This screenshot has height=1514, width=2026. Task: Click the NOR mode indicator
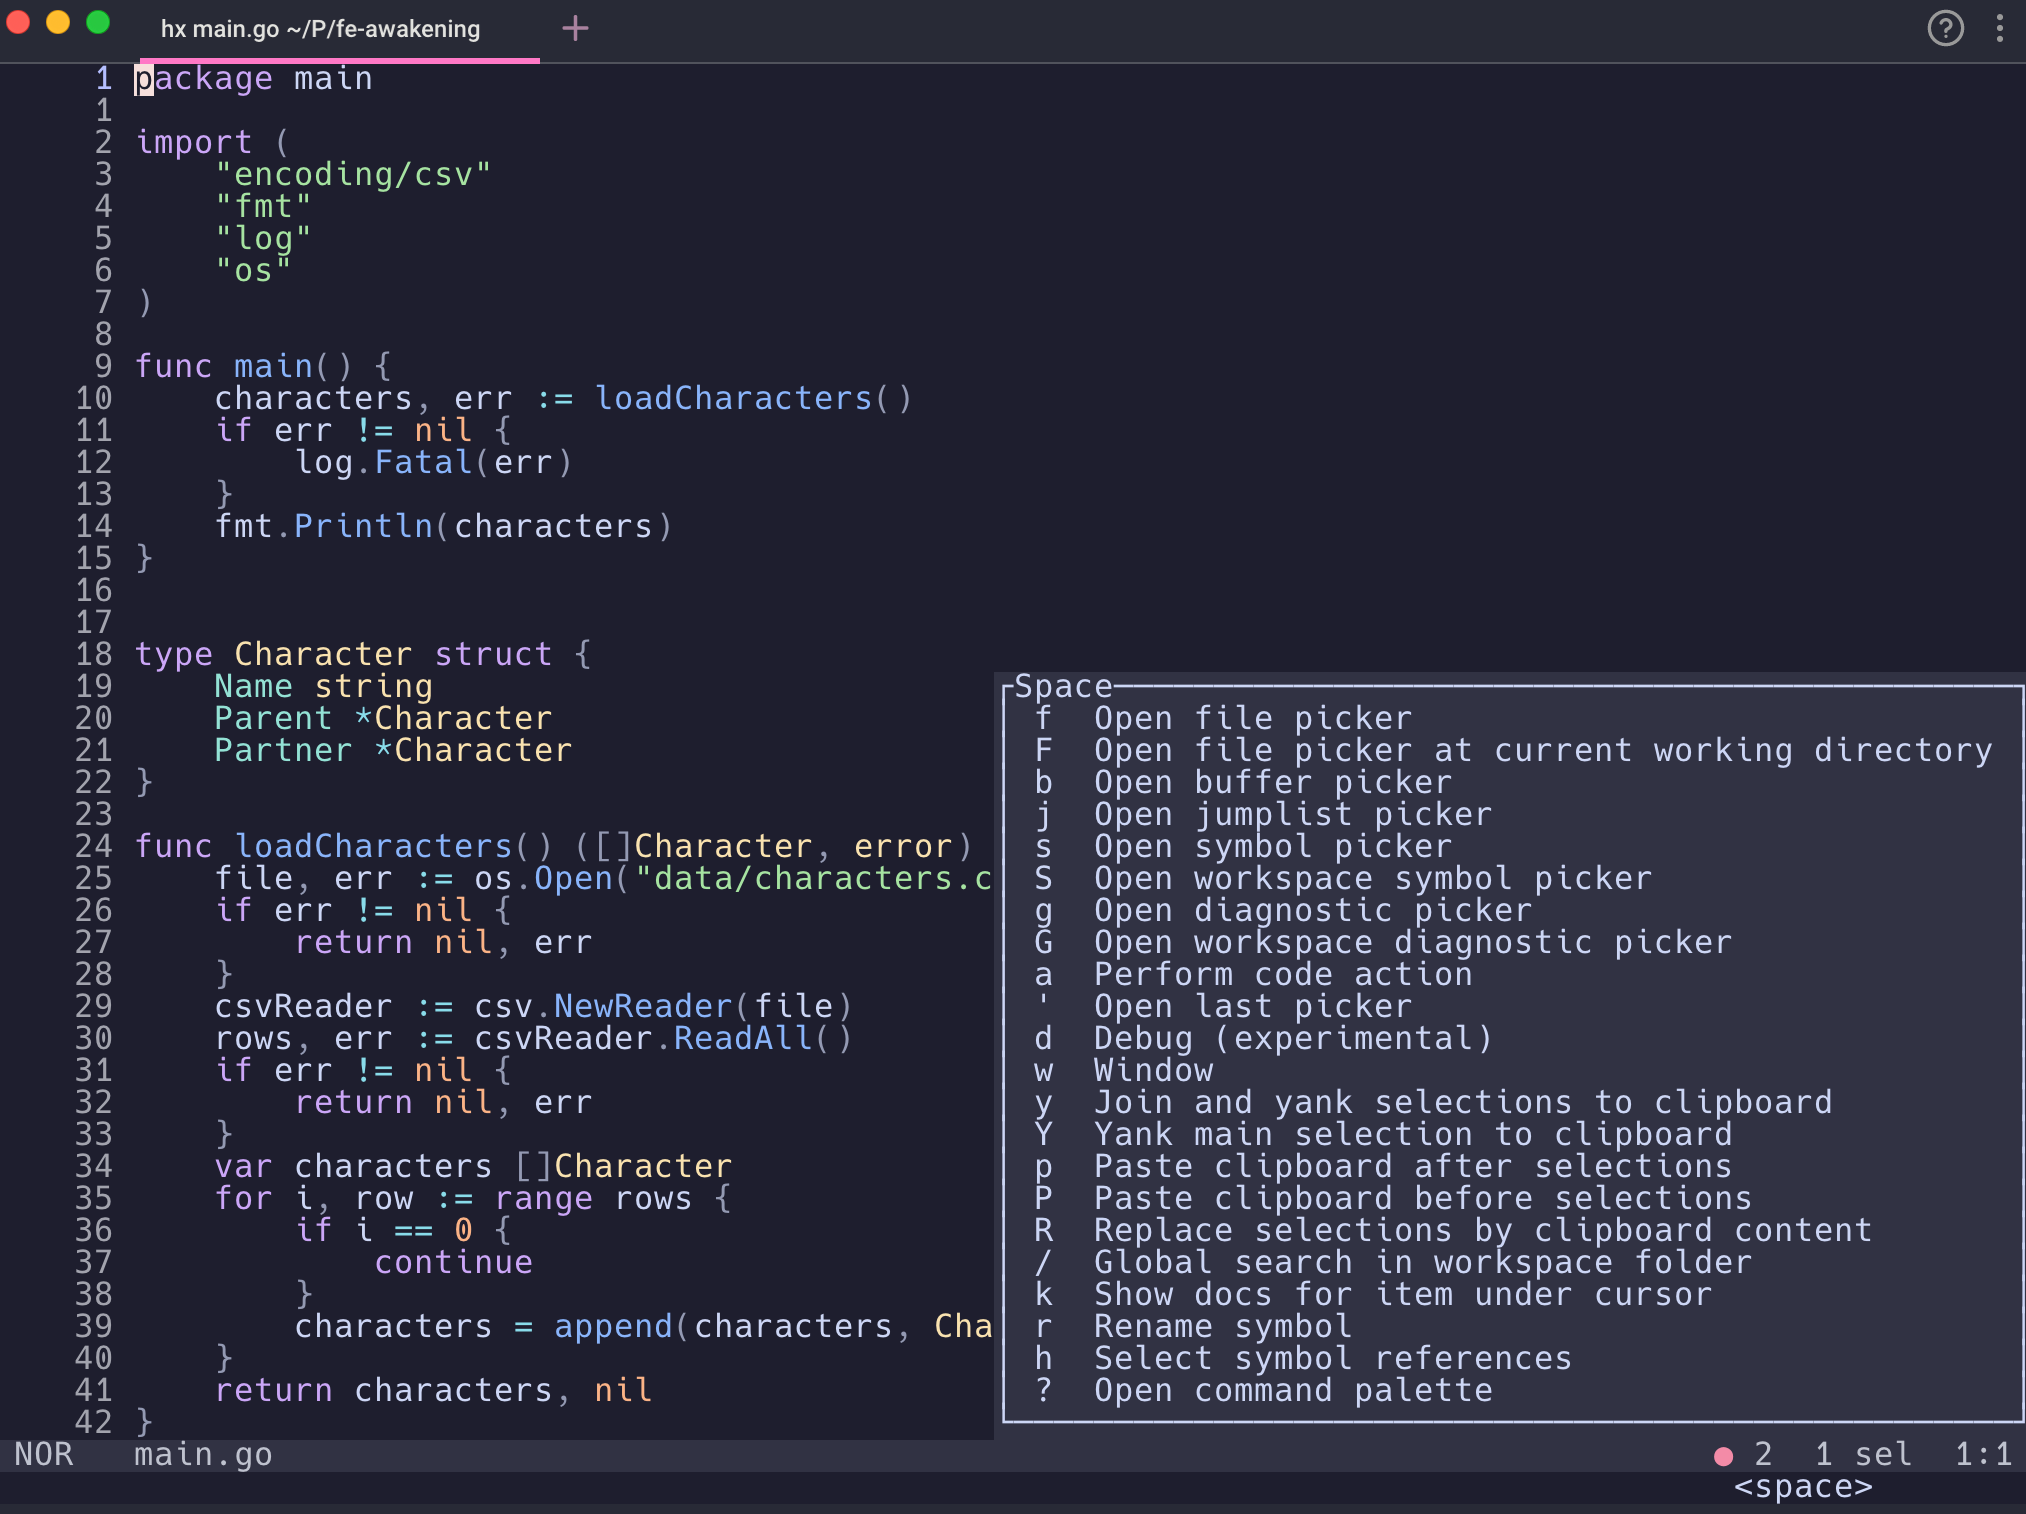[x=43, y=1454]
